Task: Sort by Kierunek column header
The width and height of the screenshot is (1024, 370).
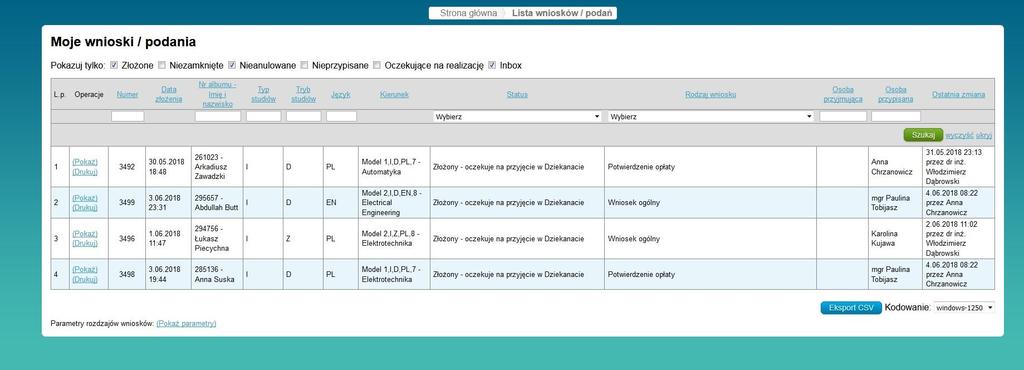Action: click(394, 95)
